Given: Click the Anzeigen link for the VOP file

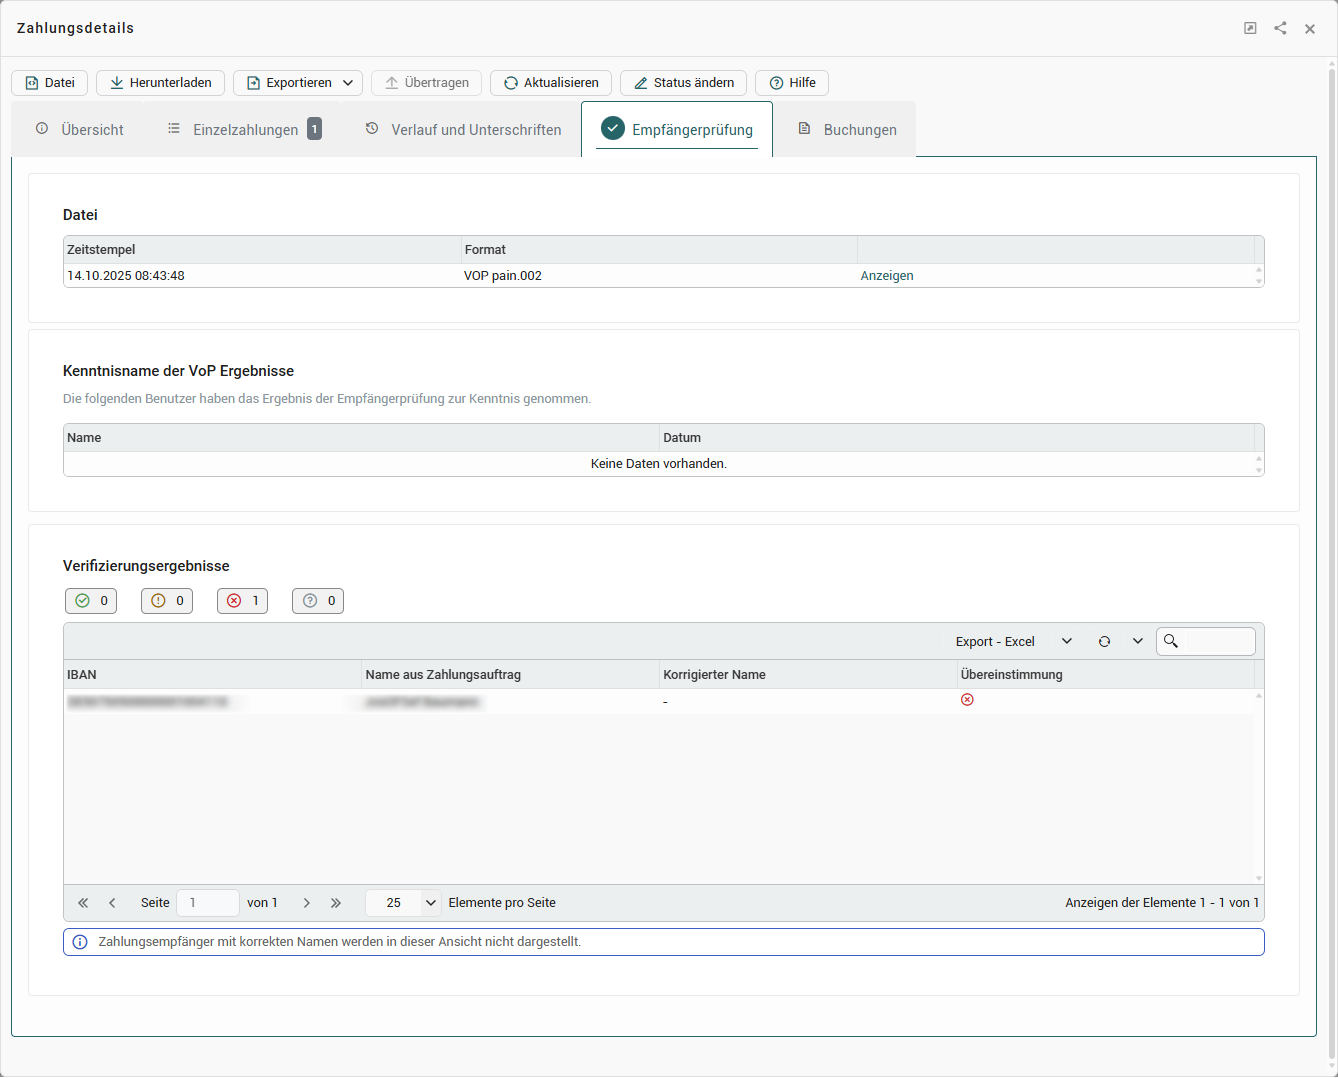Looking at the screenshot, I should tap(887, 276).
